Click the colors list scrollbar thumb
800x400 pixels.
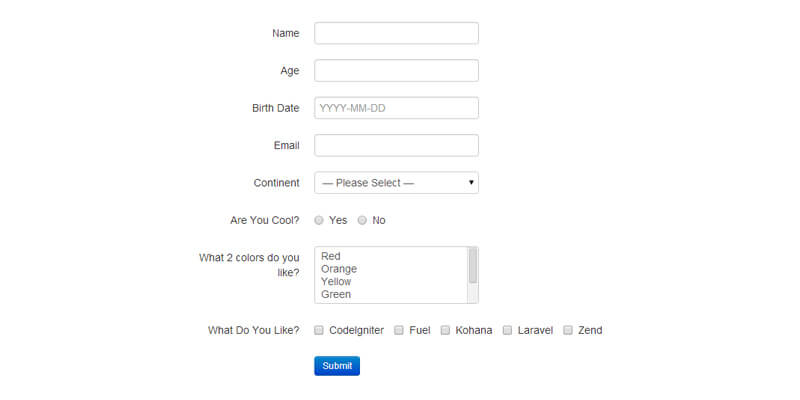point(473,265)
